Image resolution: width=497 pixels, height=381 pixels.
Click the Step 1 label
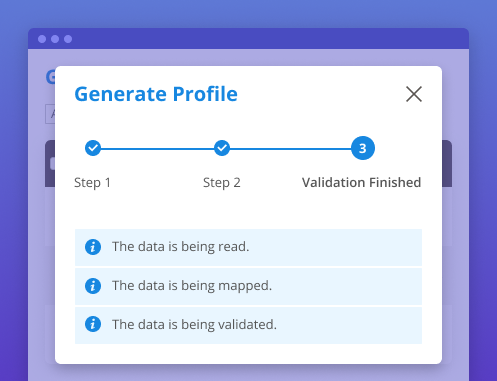[x=92, y=183]
